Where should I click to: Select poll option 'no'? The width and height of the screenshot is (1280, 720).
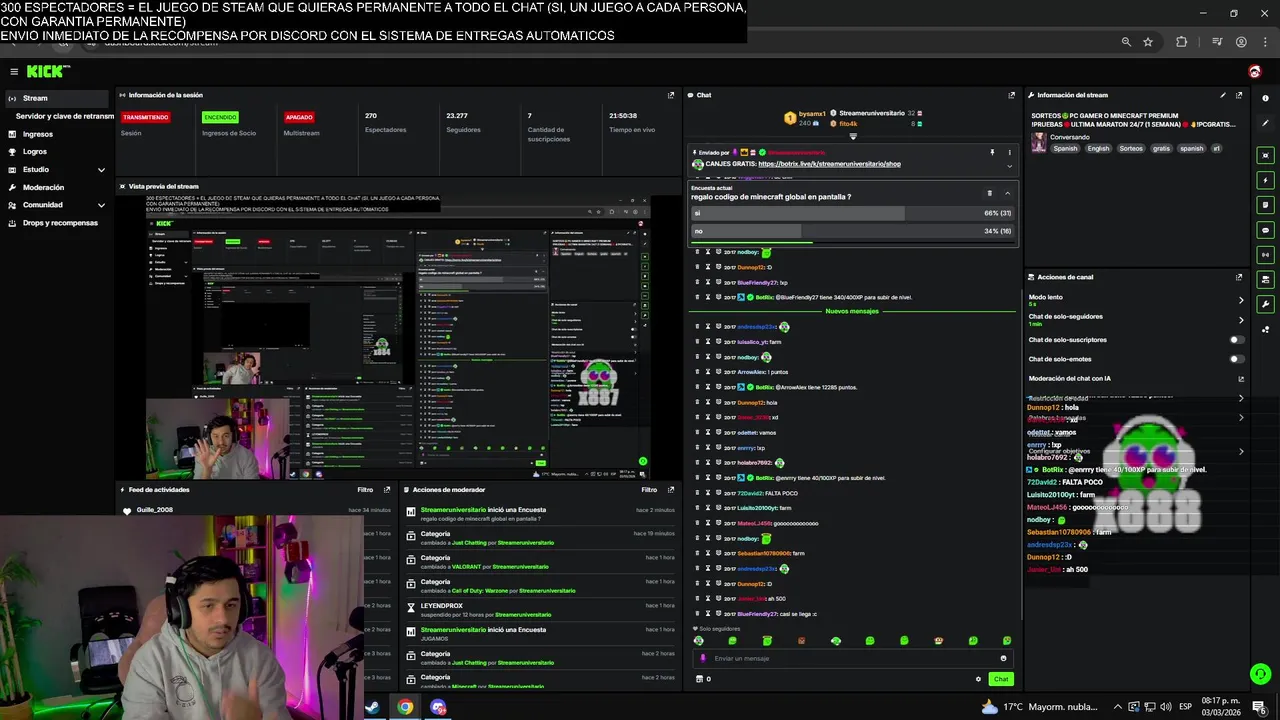pyautogui.click(x=853, y=231)
